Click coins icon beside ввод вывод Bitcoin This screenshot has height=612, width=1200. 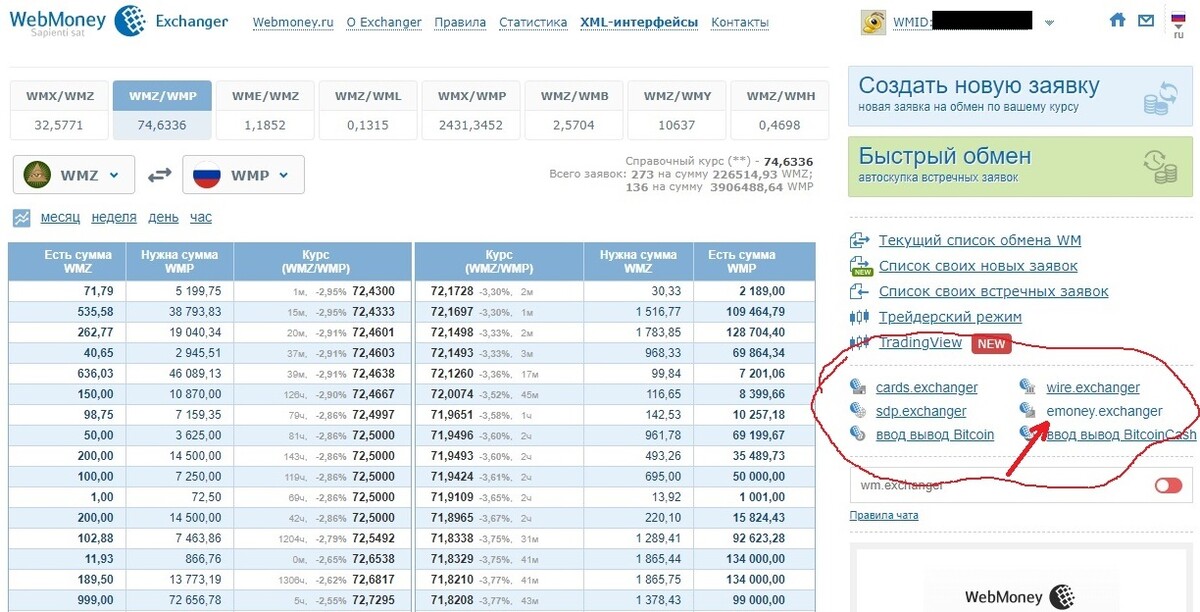pos(858,433)
